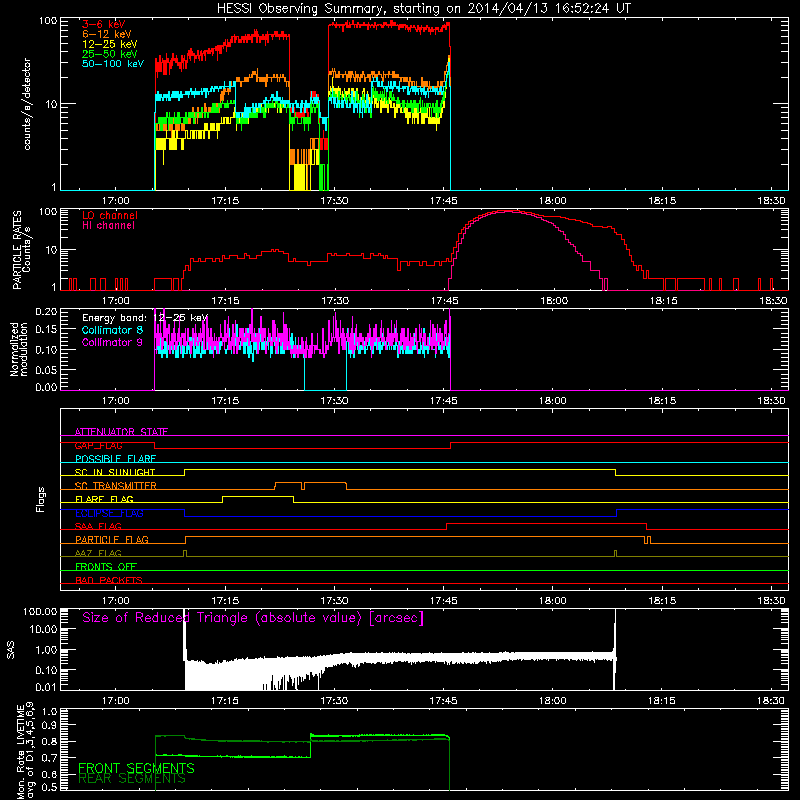Select the REAR SEGMENTS legend label

[x=132, y=778]
